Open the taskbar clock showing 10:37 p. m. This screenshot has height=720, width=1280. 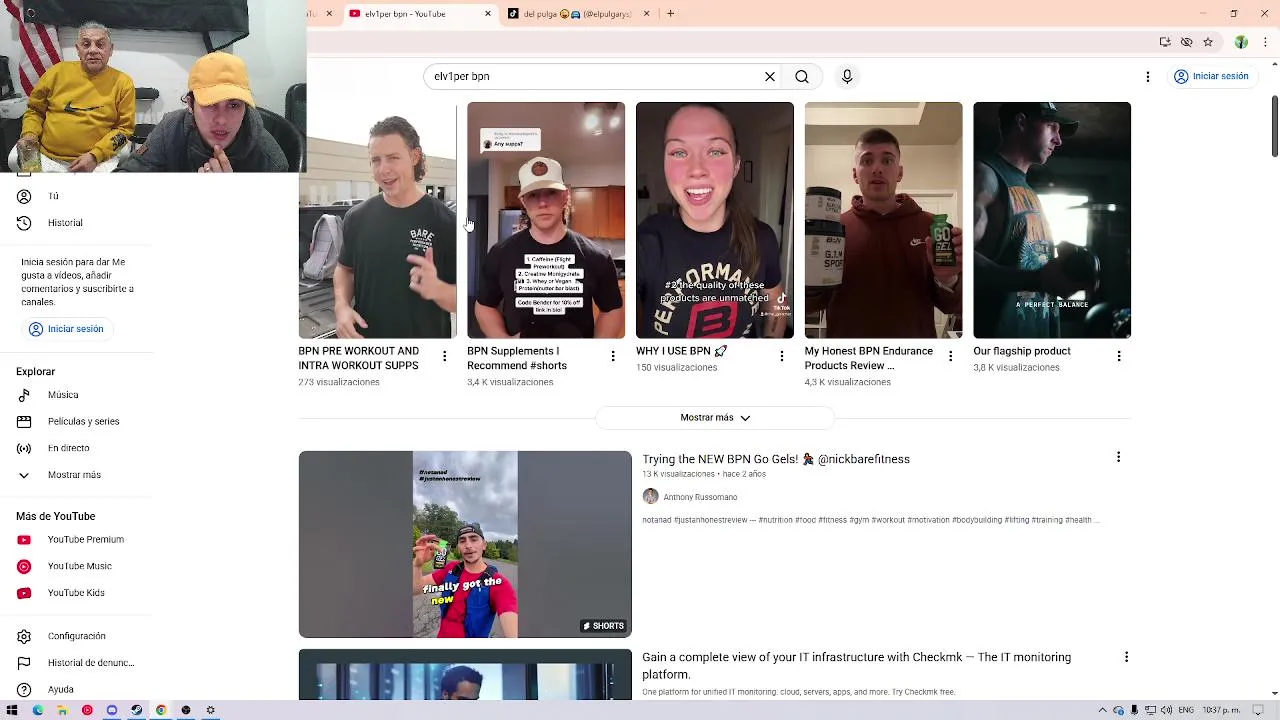click(1222, 710)
